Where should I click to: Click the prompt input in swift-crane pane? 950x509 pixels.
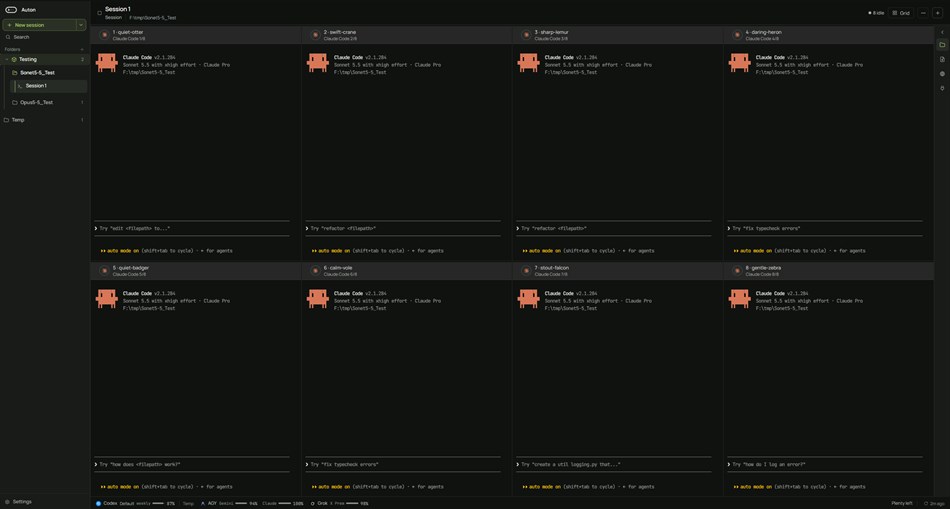(x=403, y=228)
